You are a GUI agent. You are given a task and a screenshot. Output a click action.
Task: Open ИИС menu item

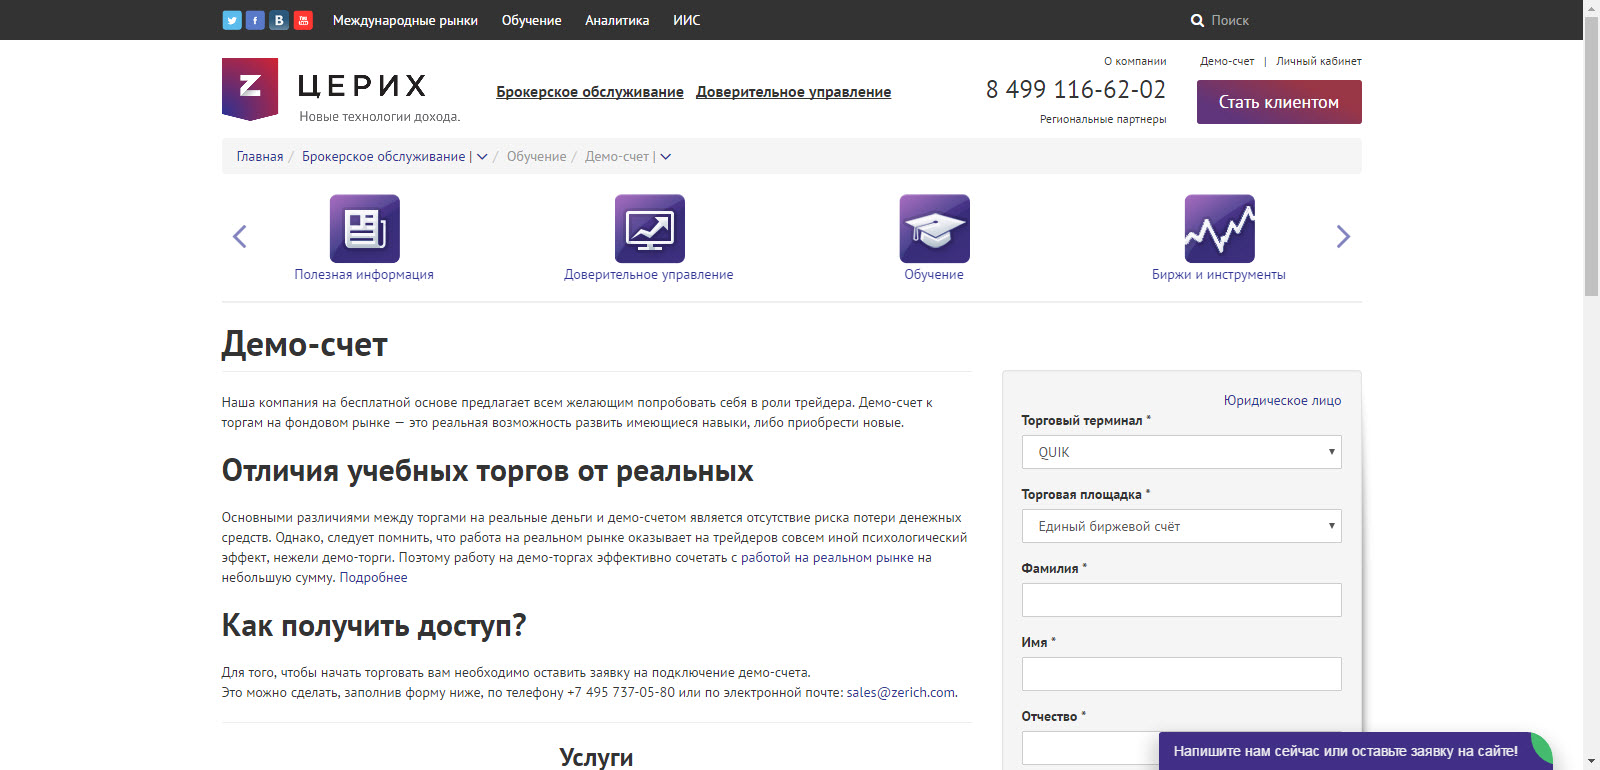pyautogui.click(x=686, y=20)
